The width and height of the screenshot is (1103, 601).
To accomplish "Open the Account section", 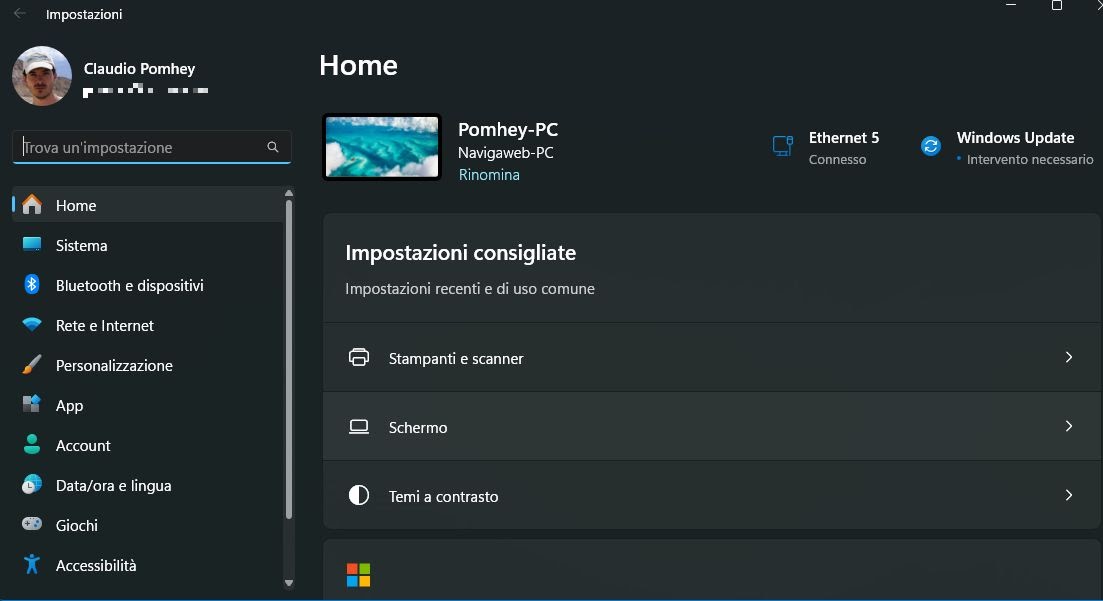I will [x=83, y=445].
